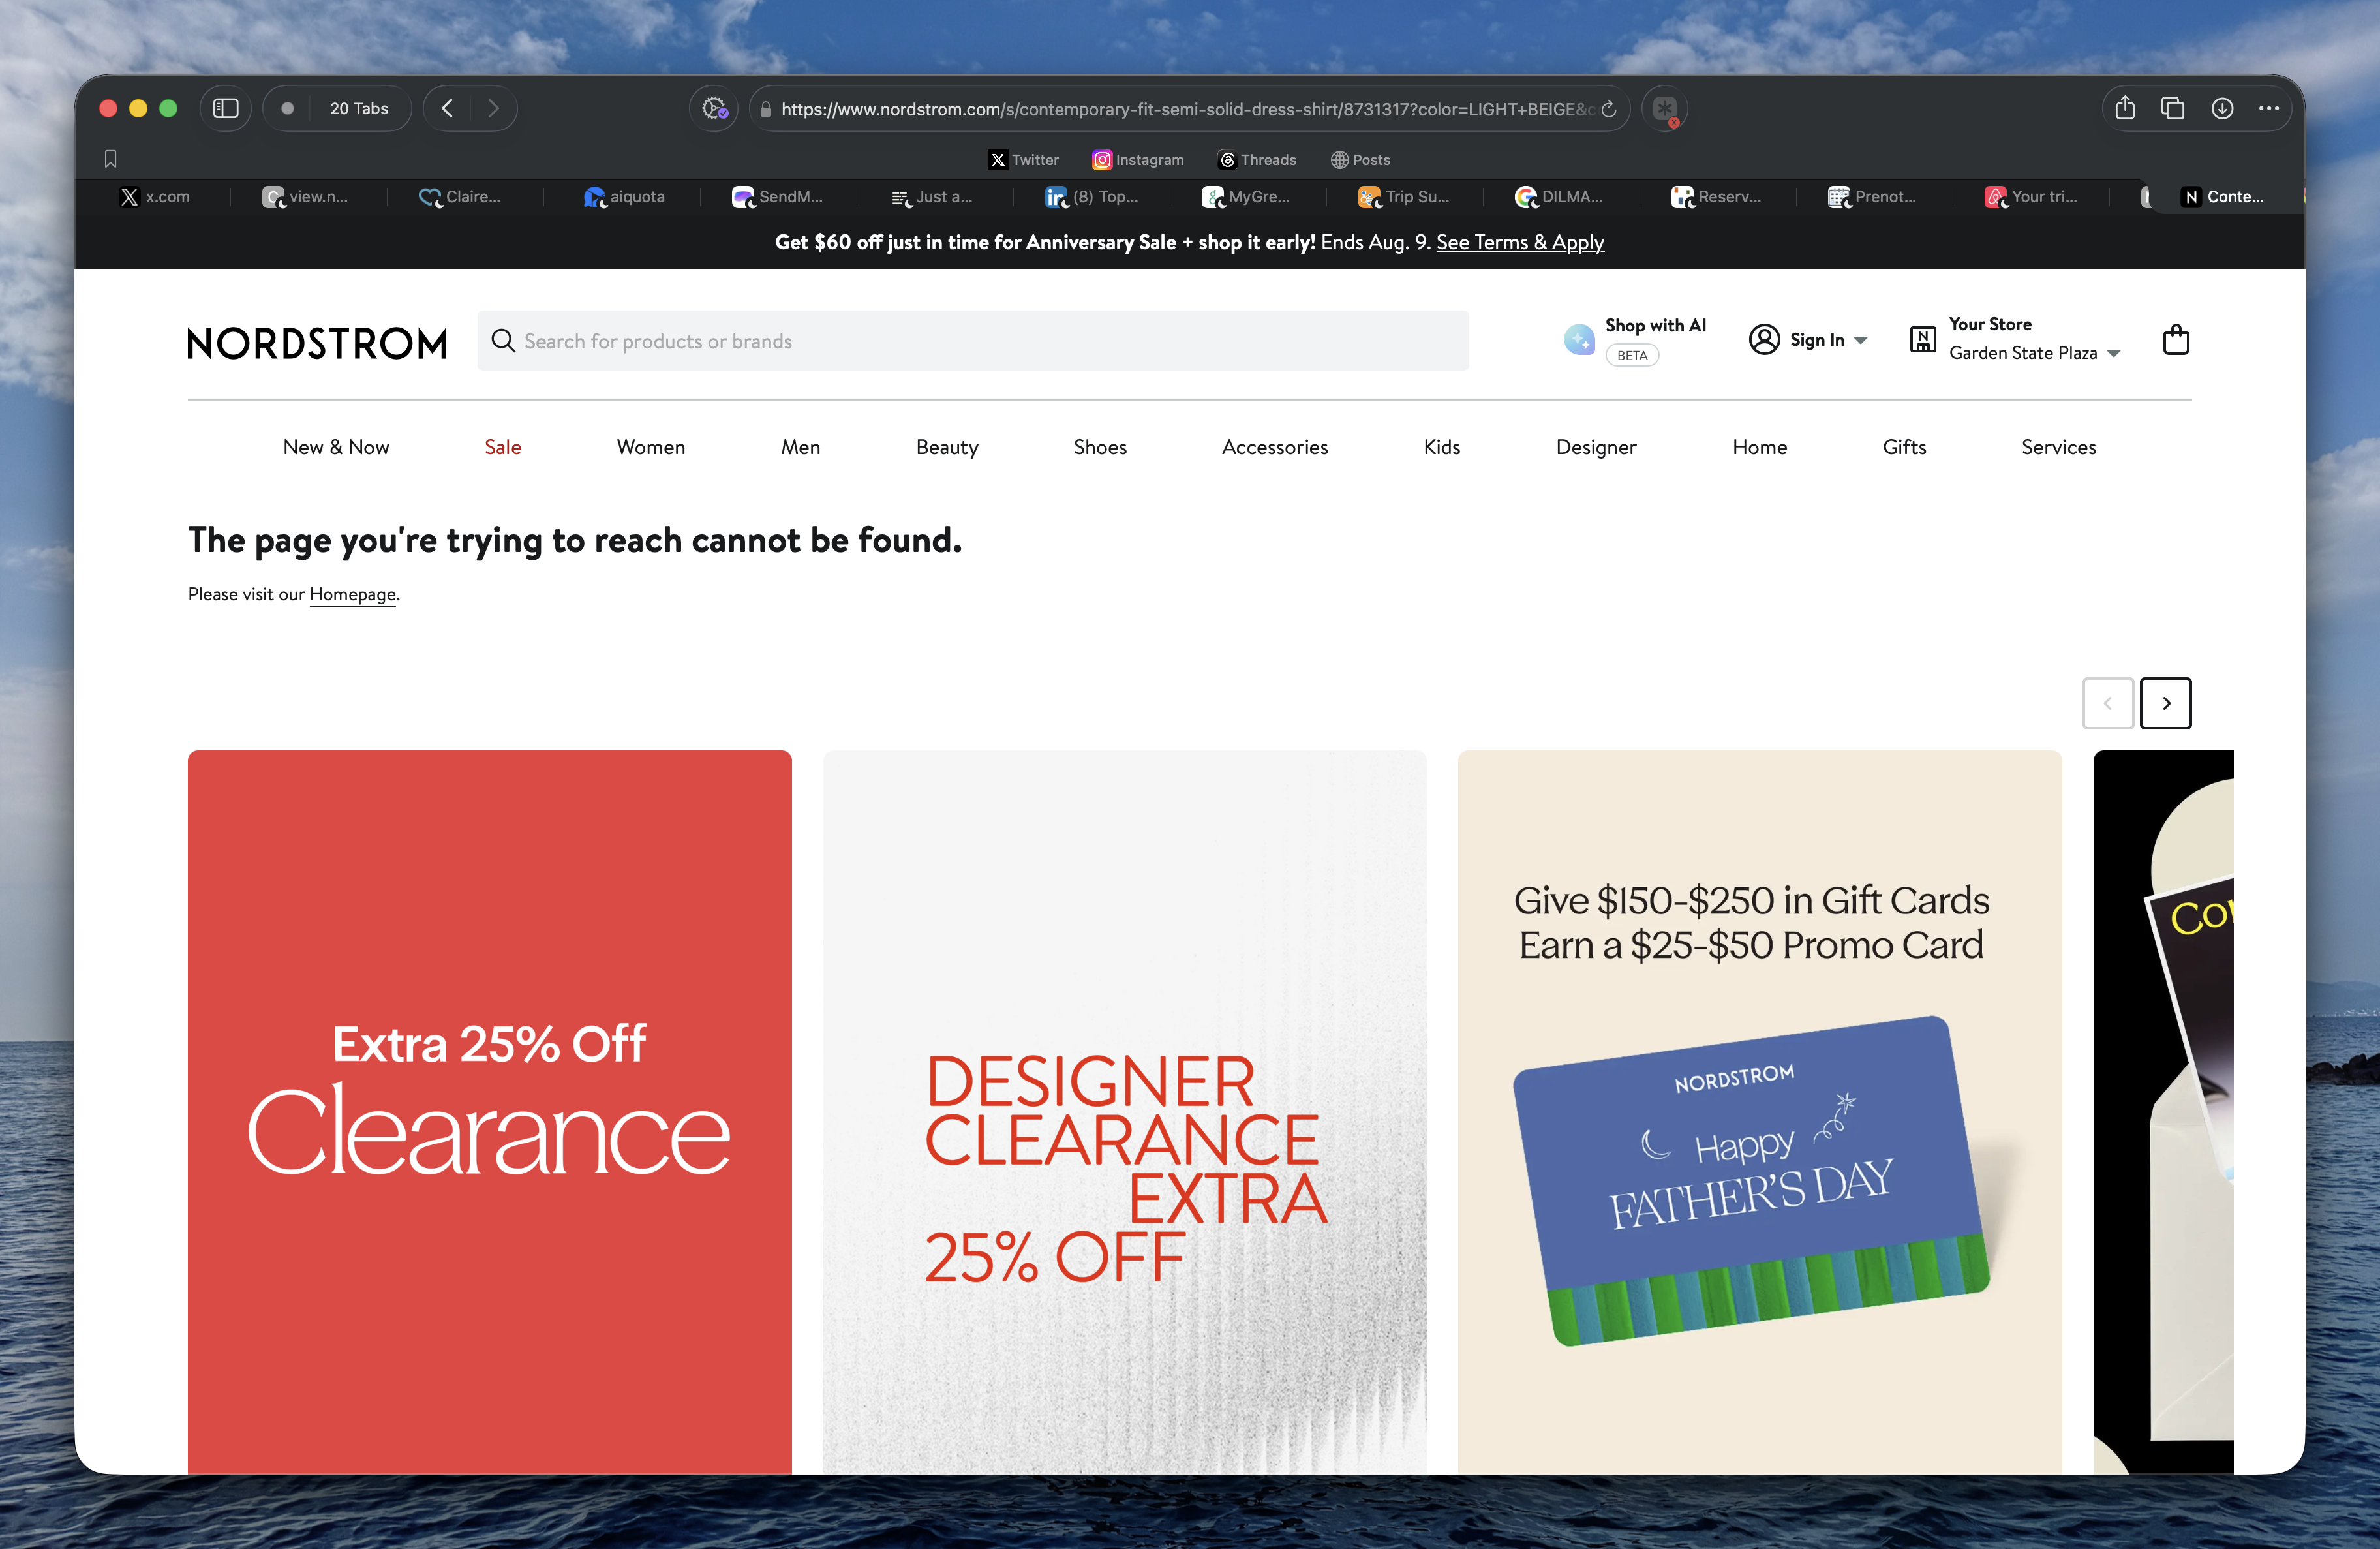
Task: Click the forward navigation arrow
Action: (493, 108)
